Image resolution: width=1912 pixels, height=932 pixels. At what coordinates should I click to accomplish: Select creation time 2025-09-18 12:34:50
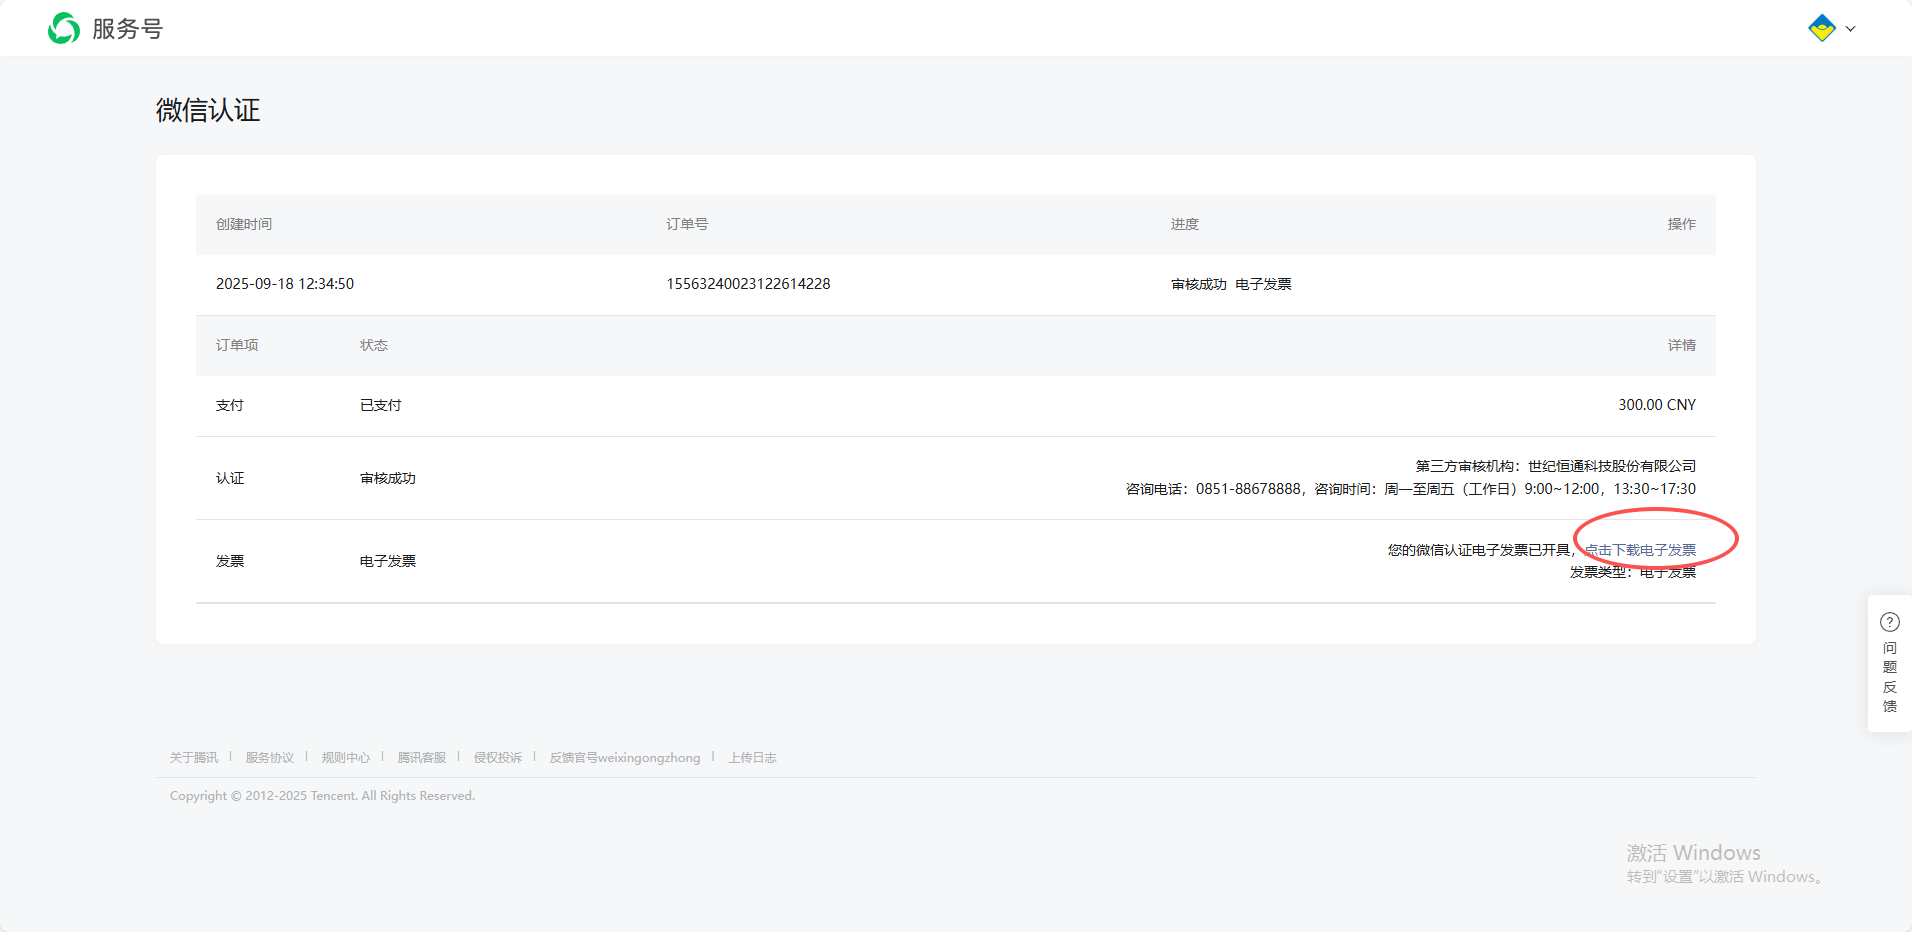285,284
